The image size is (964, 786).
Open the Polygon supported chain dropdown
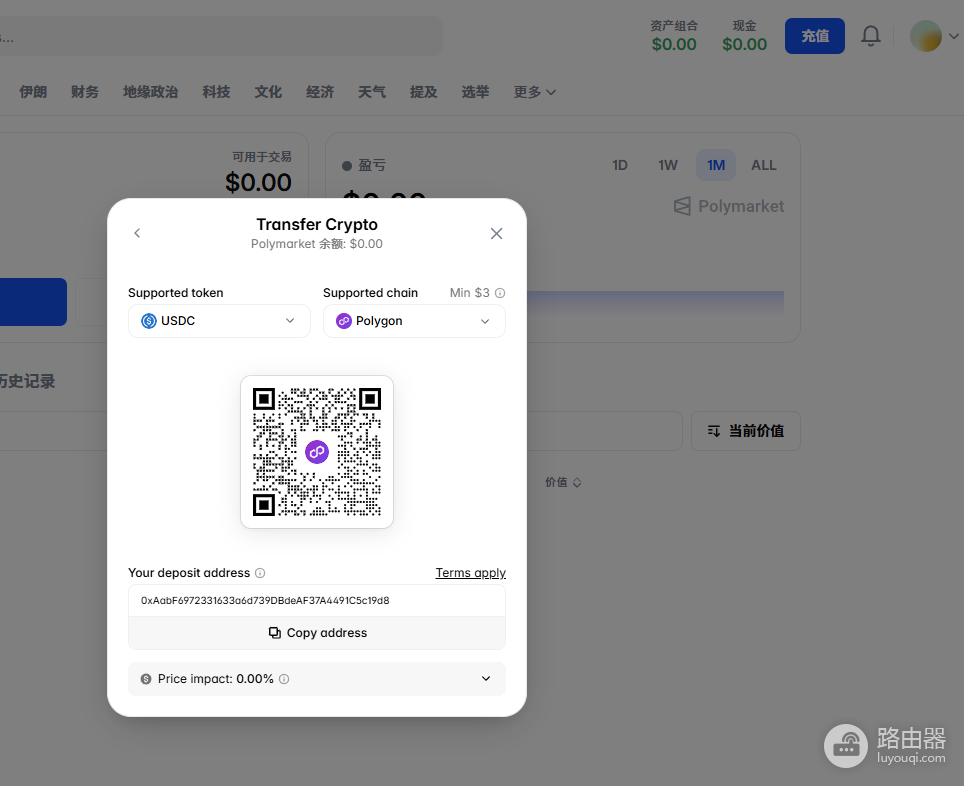[x=414, y=321]
